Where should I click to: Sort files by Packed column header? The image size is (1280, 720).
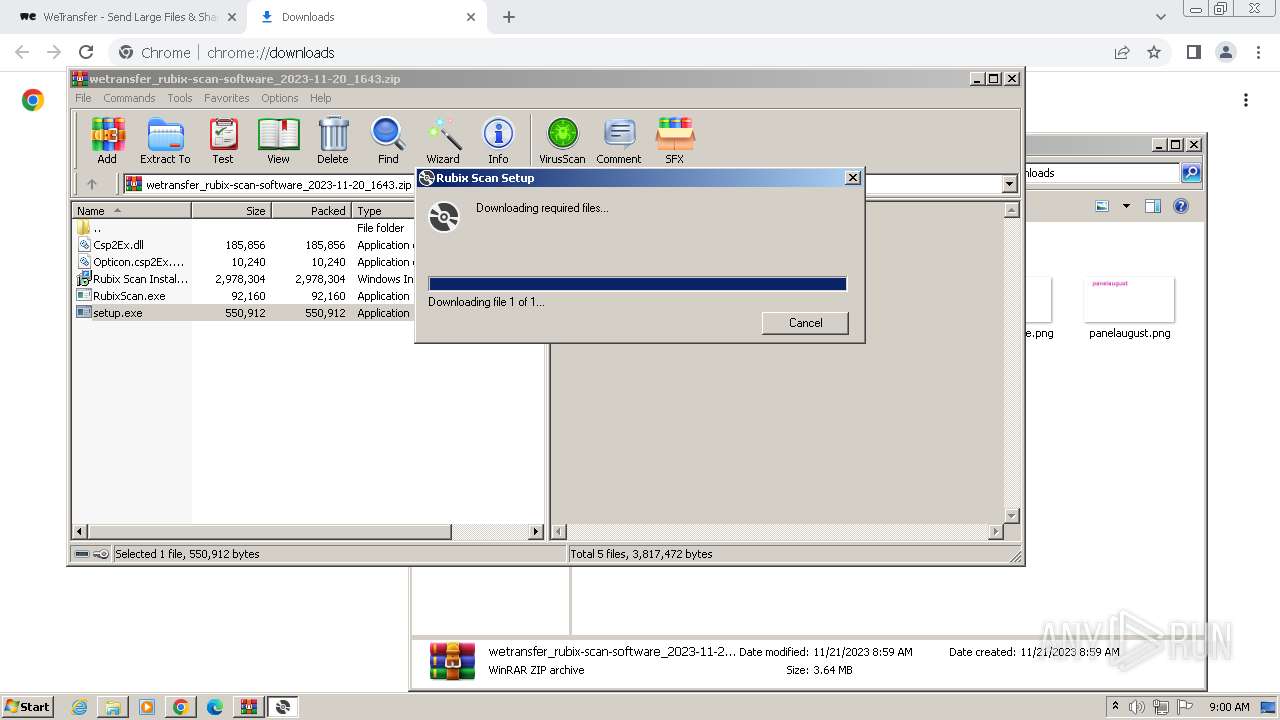pyautogui.click(x=311, y=211)
